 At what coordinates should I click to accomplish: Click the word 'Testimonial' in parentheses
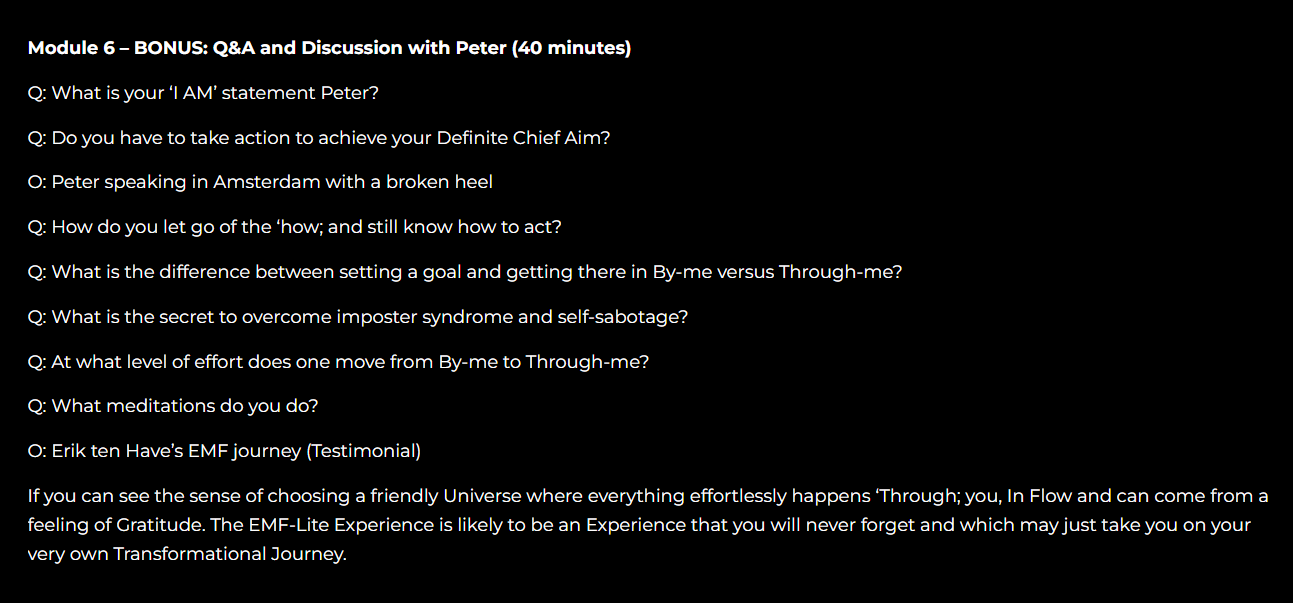[364, 451]
